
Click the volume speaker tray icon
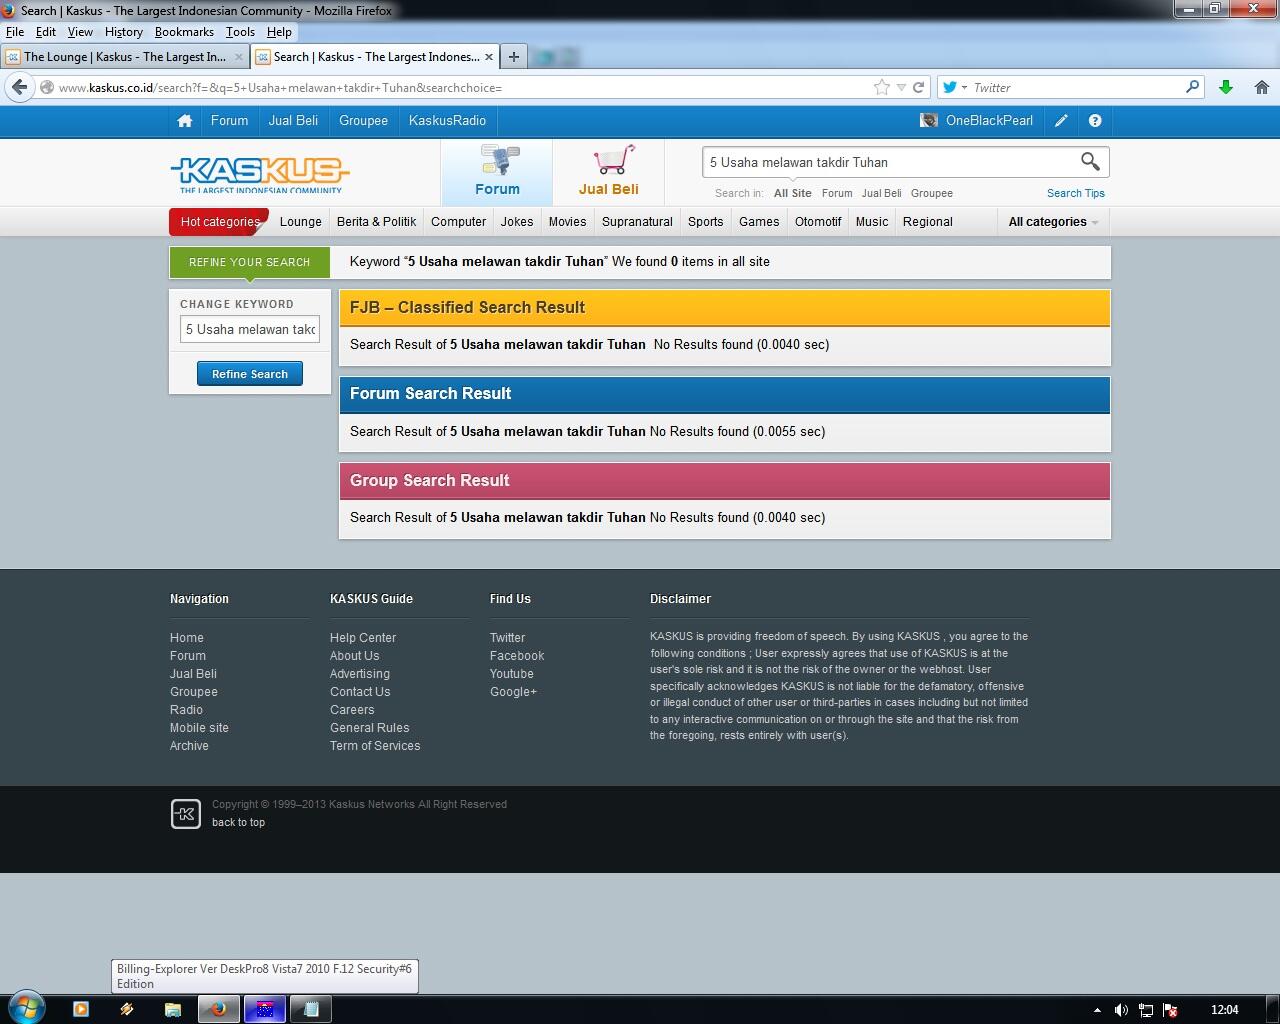pos(1121,1010)
